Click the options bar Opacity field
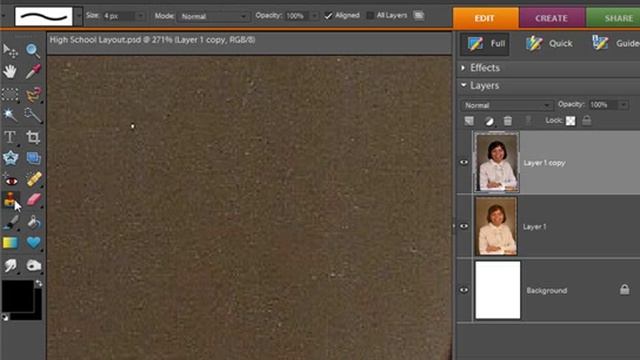 pyautogui.click(x=297, y=16)
